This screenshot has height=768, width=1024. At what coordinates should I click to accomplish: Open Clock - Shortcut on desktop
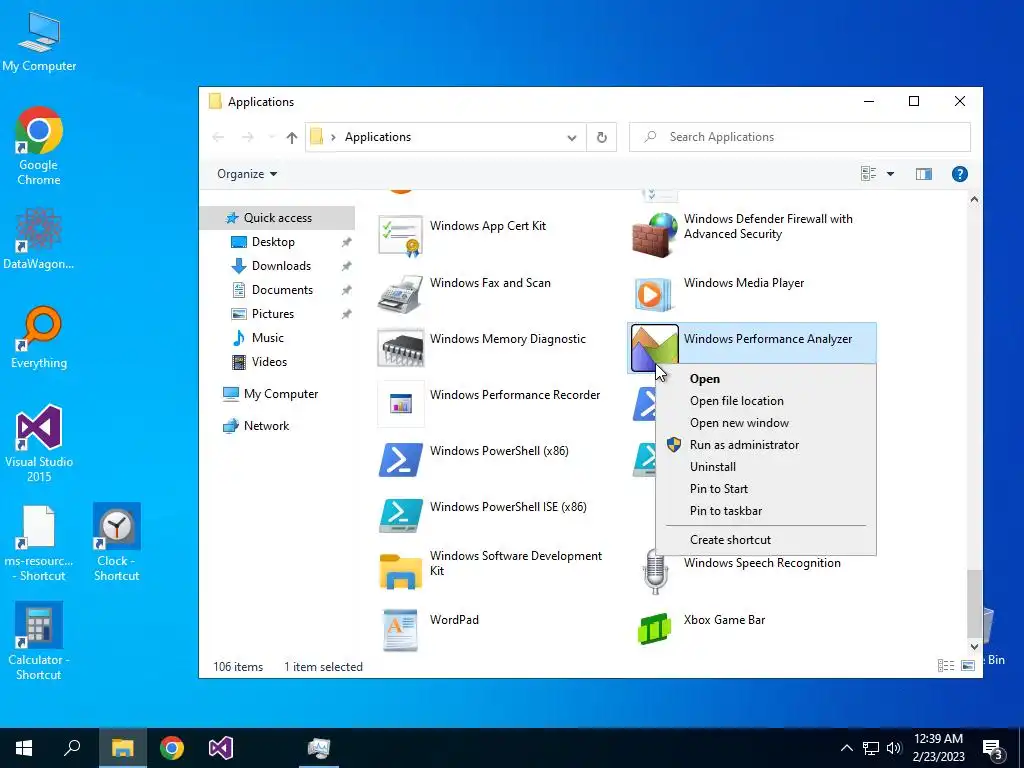[x=116, y=542]
